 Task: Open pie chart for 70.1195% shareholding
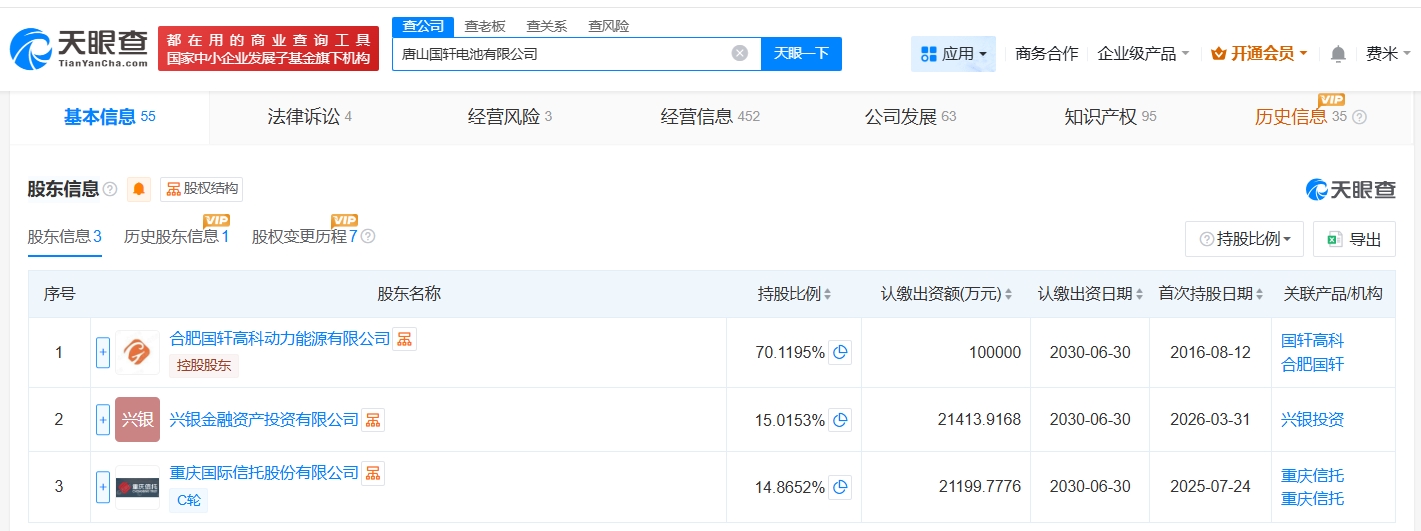pos(840,352)
